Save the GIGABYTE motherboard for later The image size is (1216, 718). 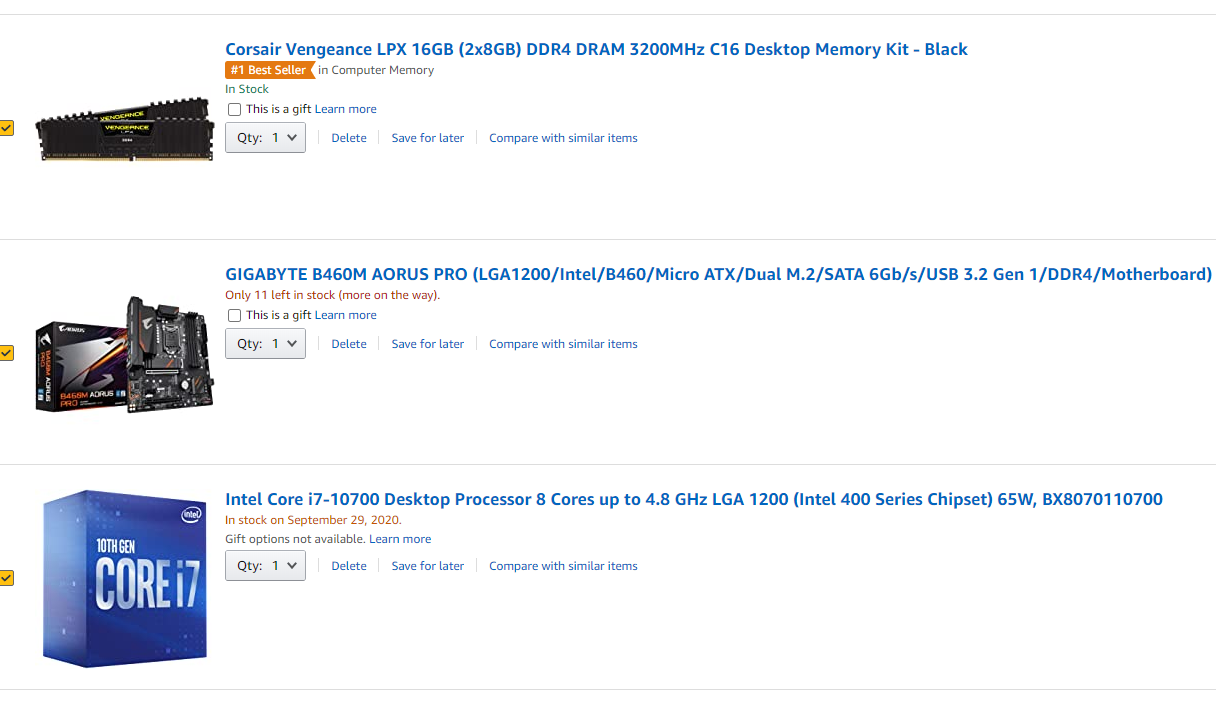tap(427, 344)
